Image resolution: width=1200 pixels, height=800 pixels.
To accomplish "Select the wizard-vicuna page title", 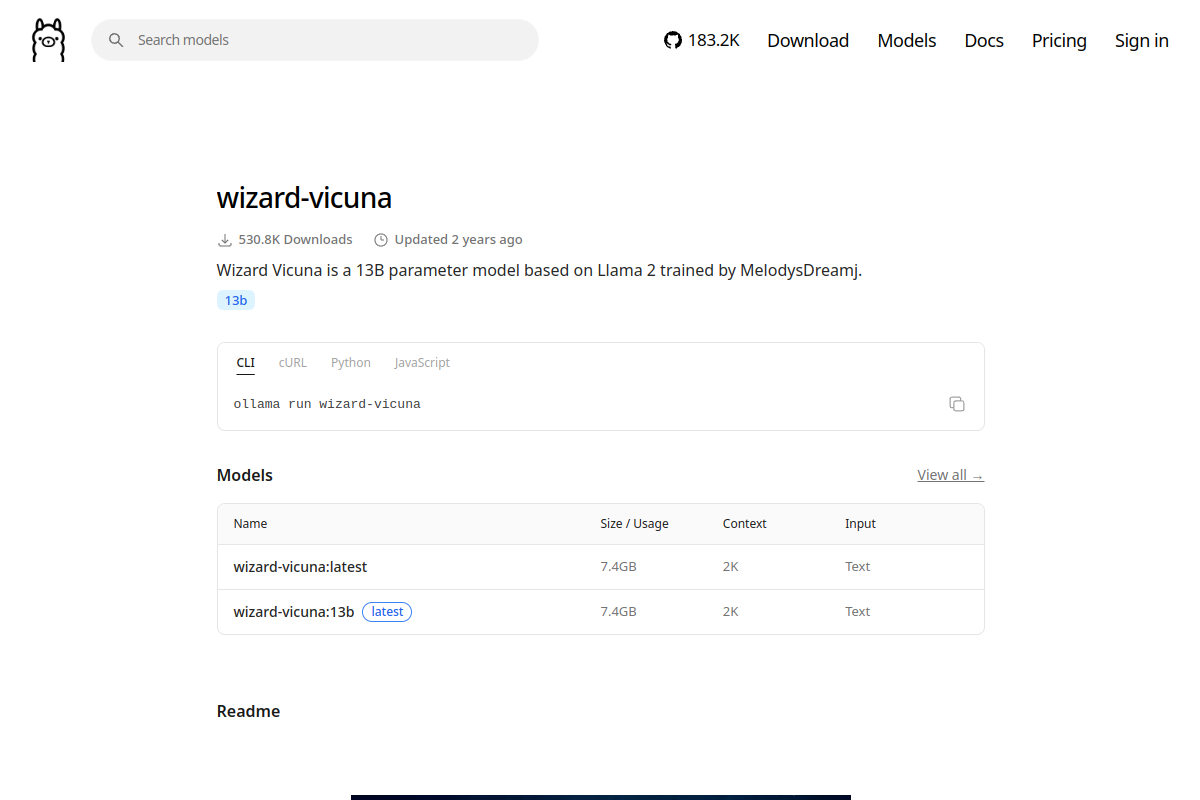I will tap(304, 197).
